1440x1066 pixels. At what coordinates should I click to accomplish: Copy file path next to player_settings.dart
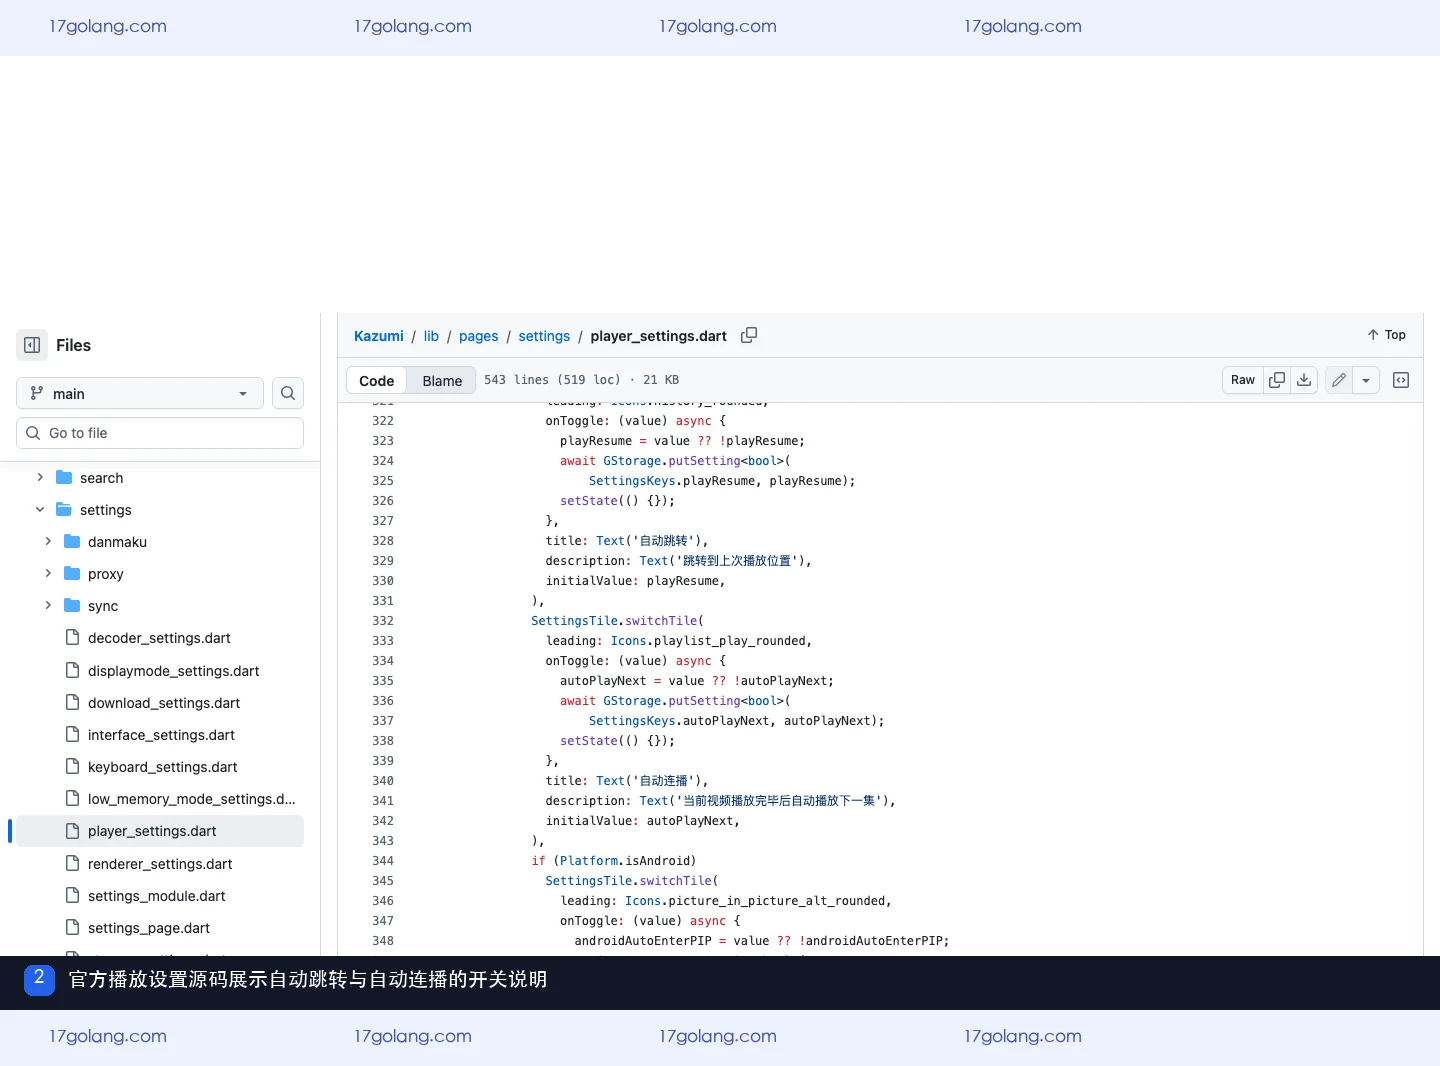click(x=749, y=335)
